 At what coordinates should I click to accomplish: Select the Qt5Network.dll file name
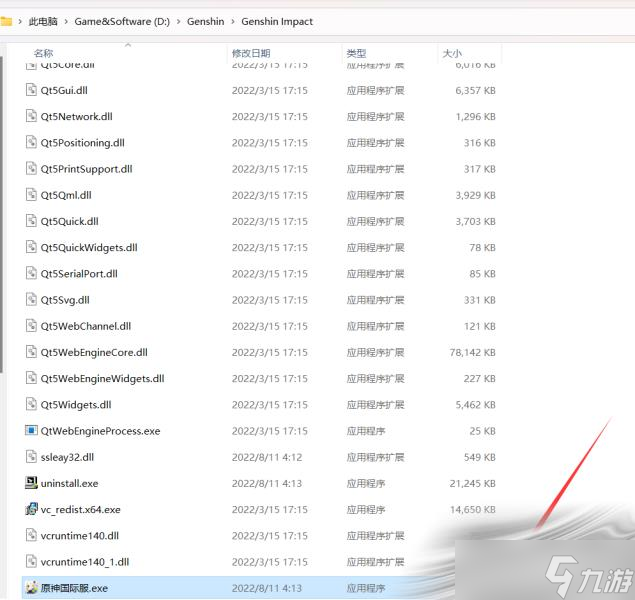pos(77,117)
